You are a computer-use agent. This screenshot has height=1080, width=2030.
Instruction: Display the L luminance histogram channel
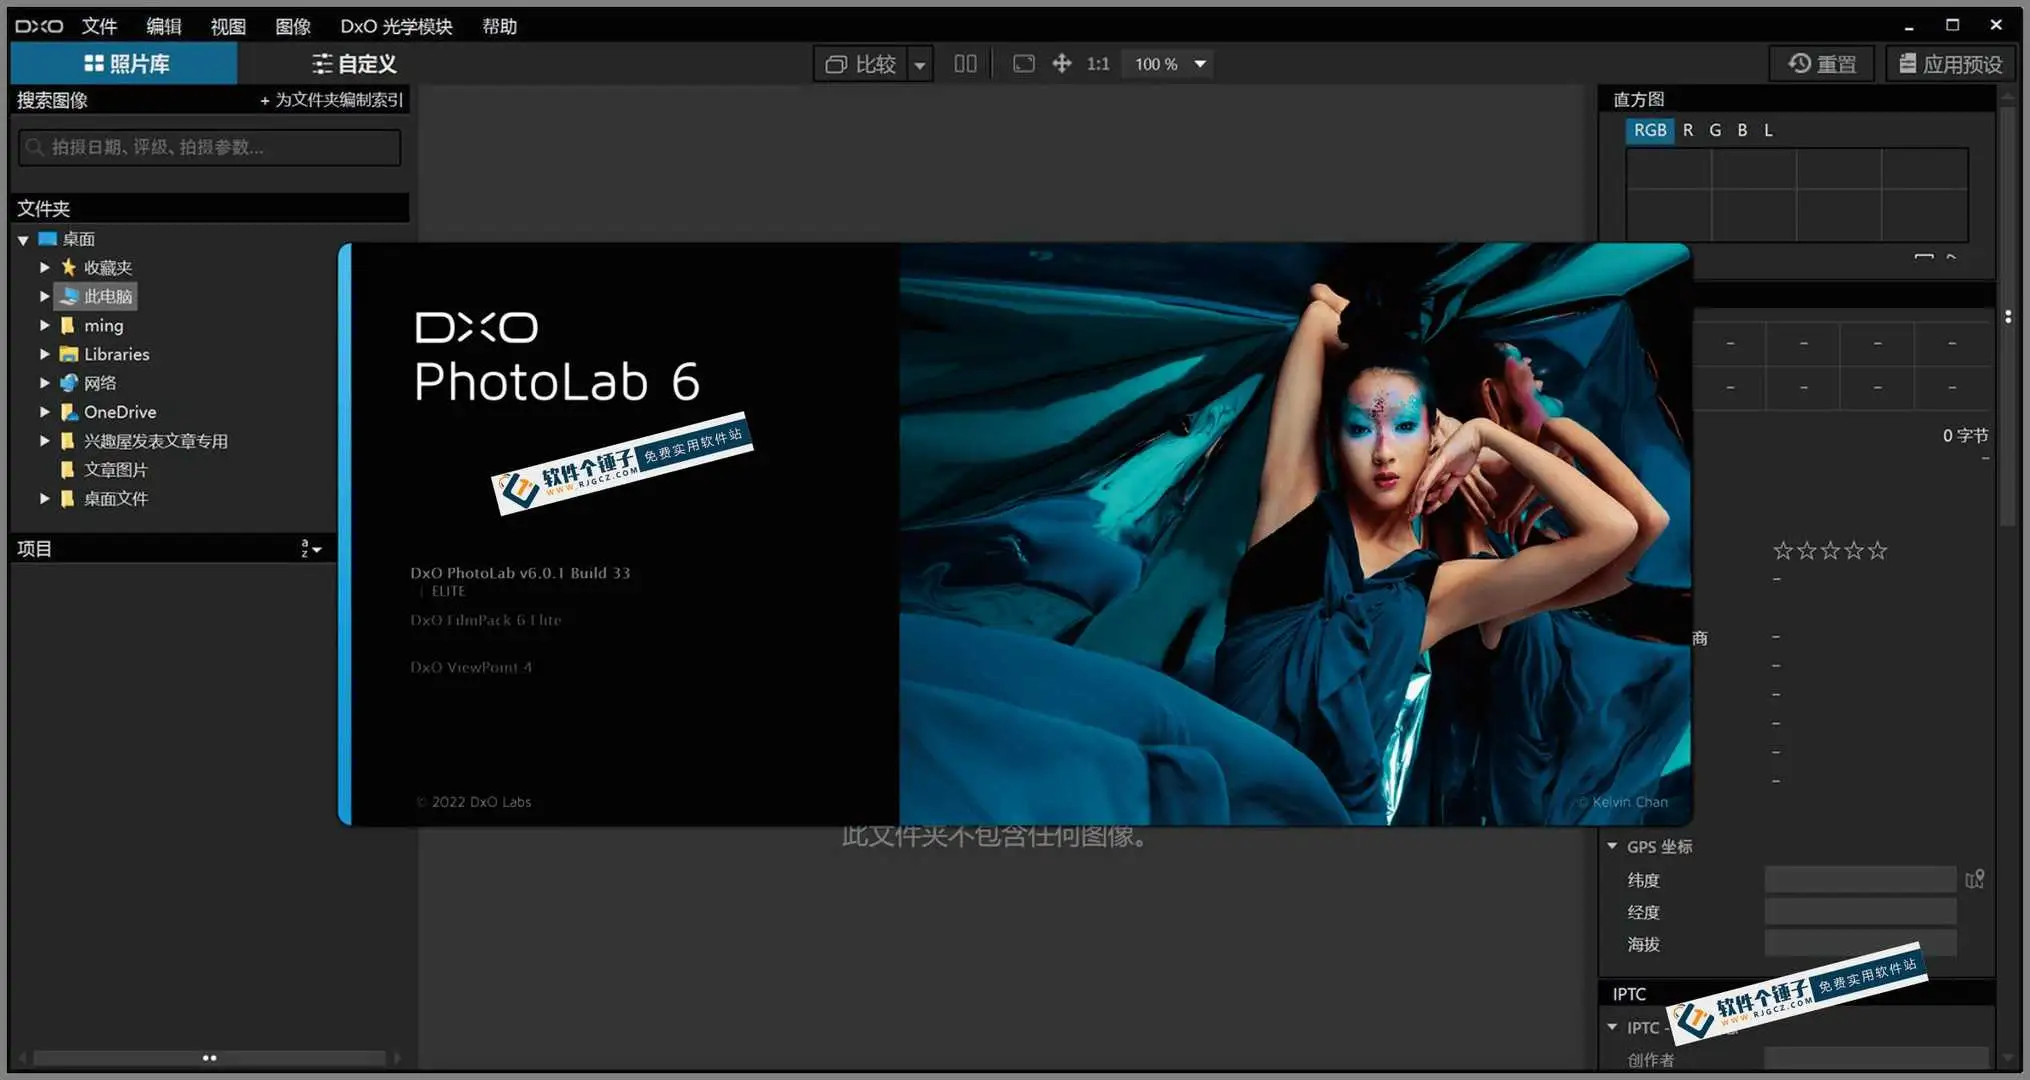coord(1767,130)
